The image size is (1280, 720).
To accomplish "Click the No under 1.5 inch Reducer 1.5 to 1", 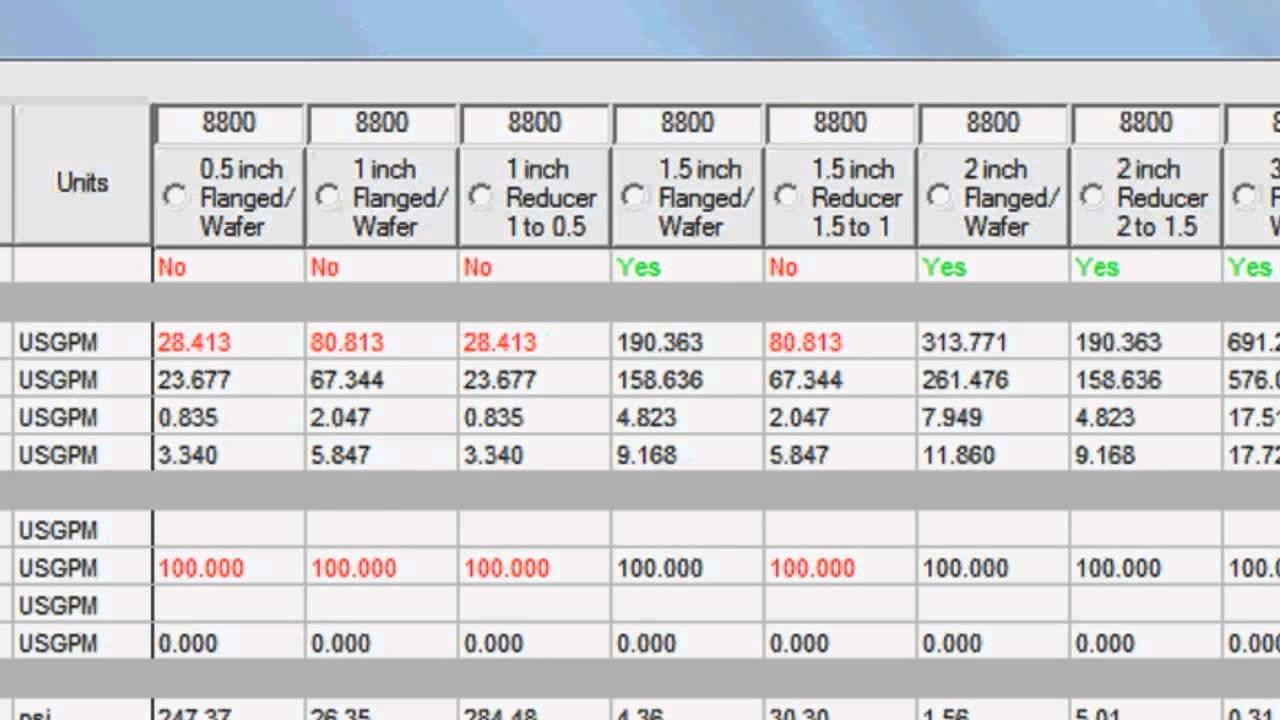I will tap(784, 268).
